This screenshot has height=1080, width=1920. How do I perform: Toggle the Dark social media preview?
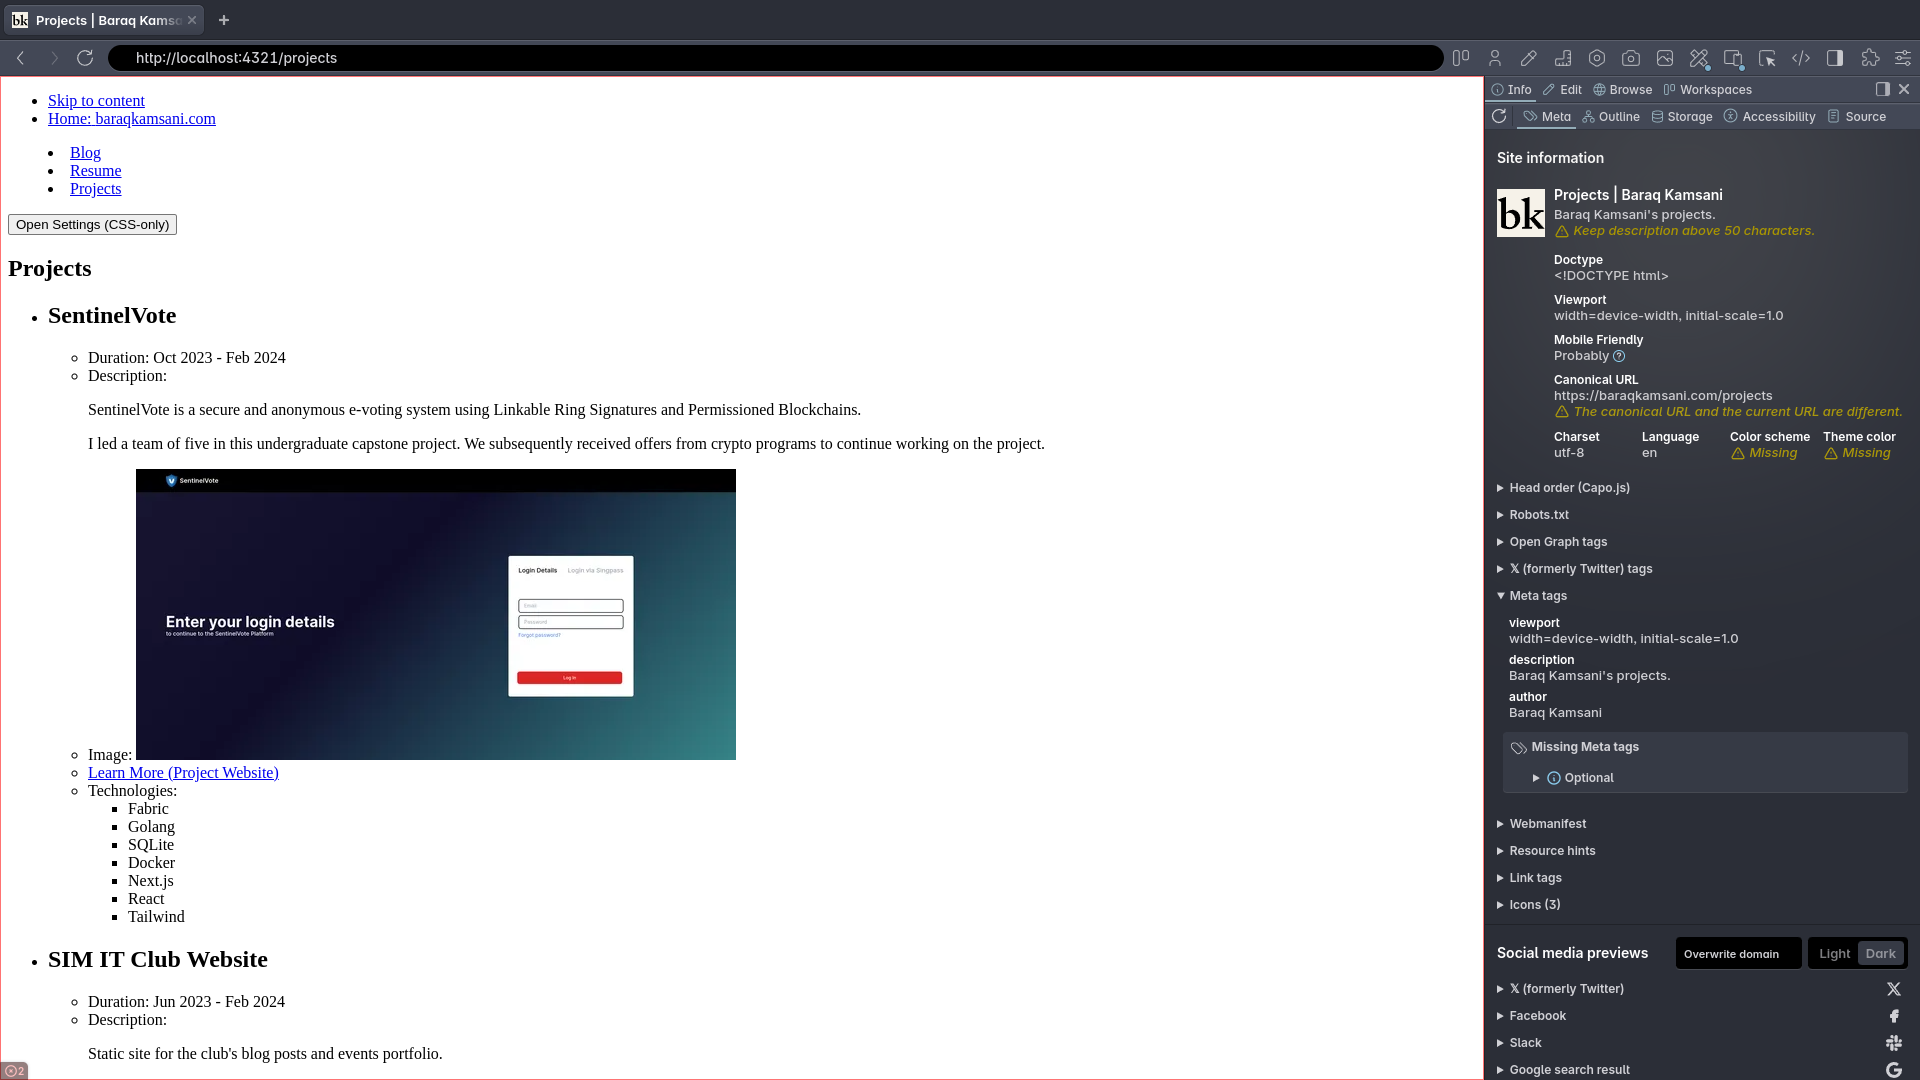(x=1879, y=953)
